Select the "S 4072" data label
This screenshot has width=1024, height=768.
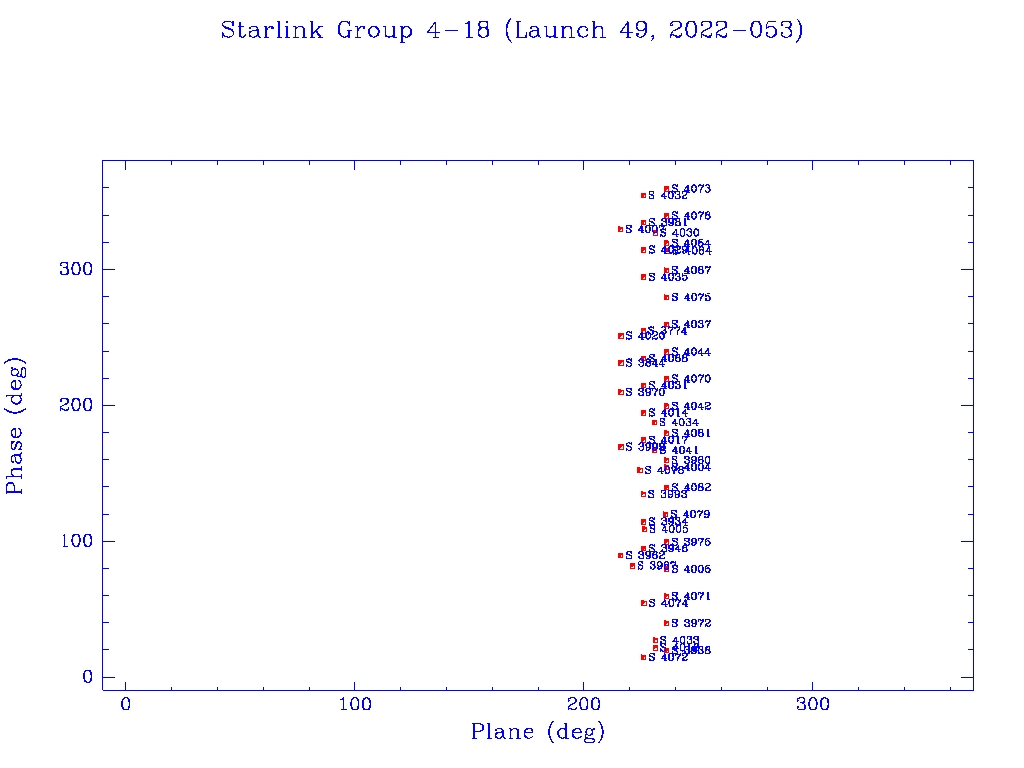point(667,657)
